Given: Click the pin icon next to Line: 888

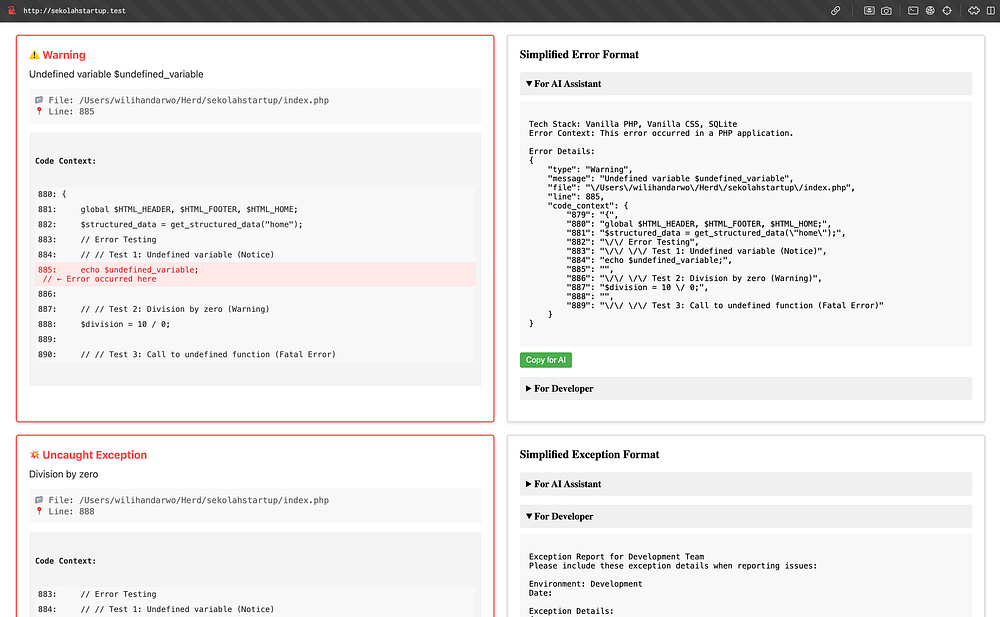Looking at the screenshot, I should point(39,511).
